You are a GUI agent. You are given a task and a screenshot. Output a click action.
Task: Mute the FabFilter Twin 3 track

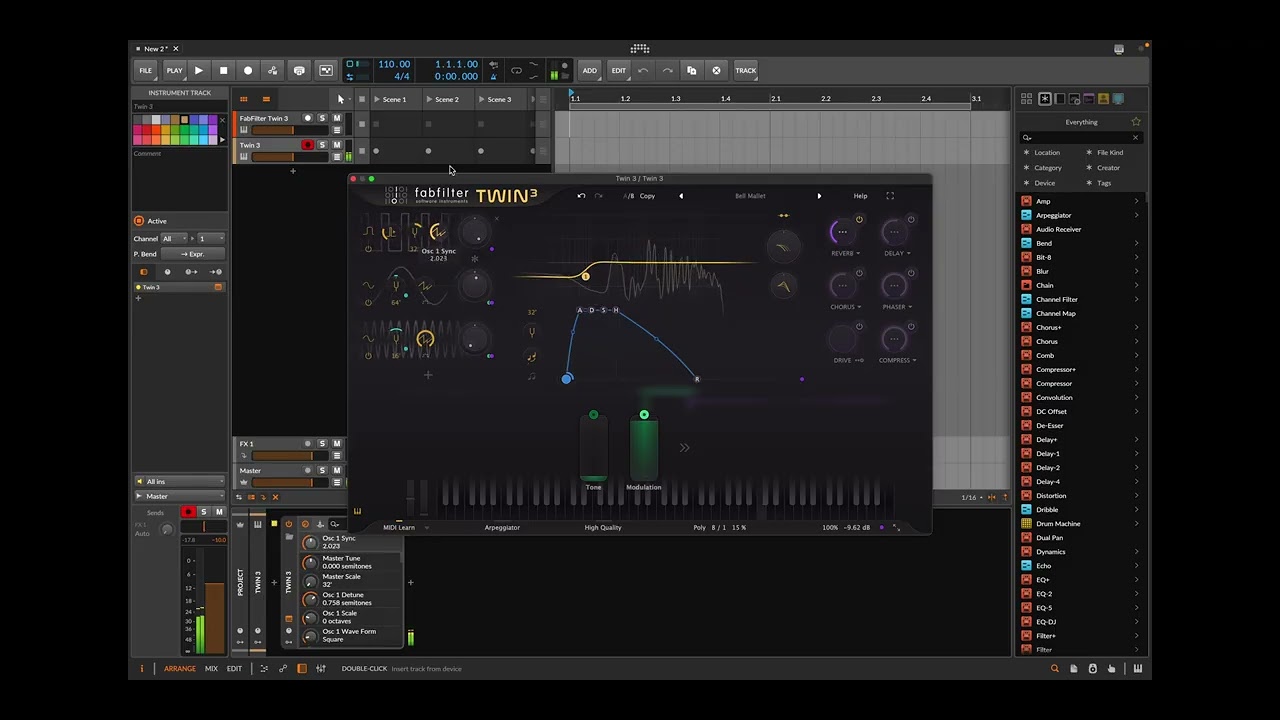pos(337,118)
